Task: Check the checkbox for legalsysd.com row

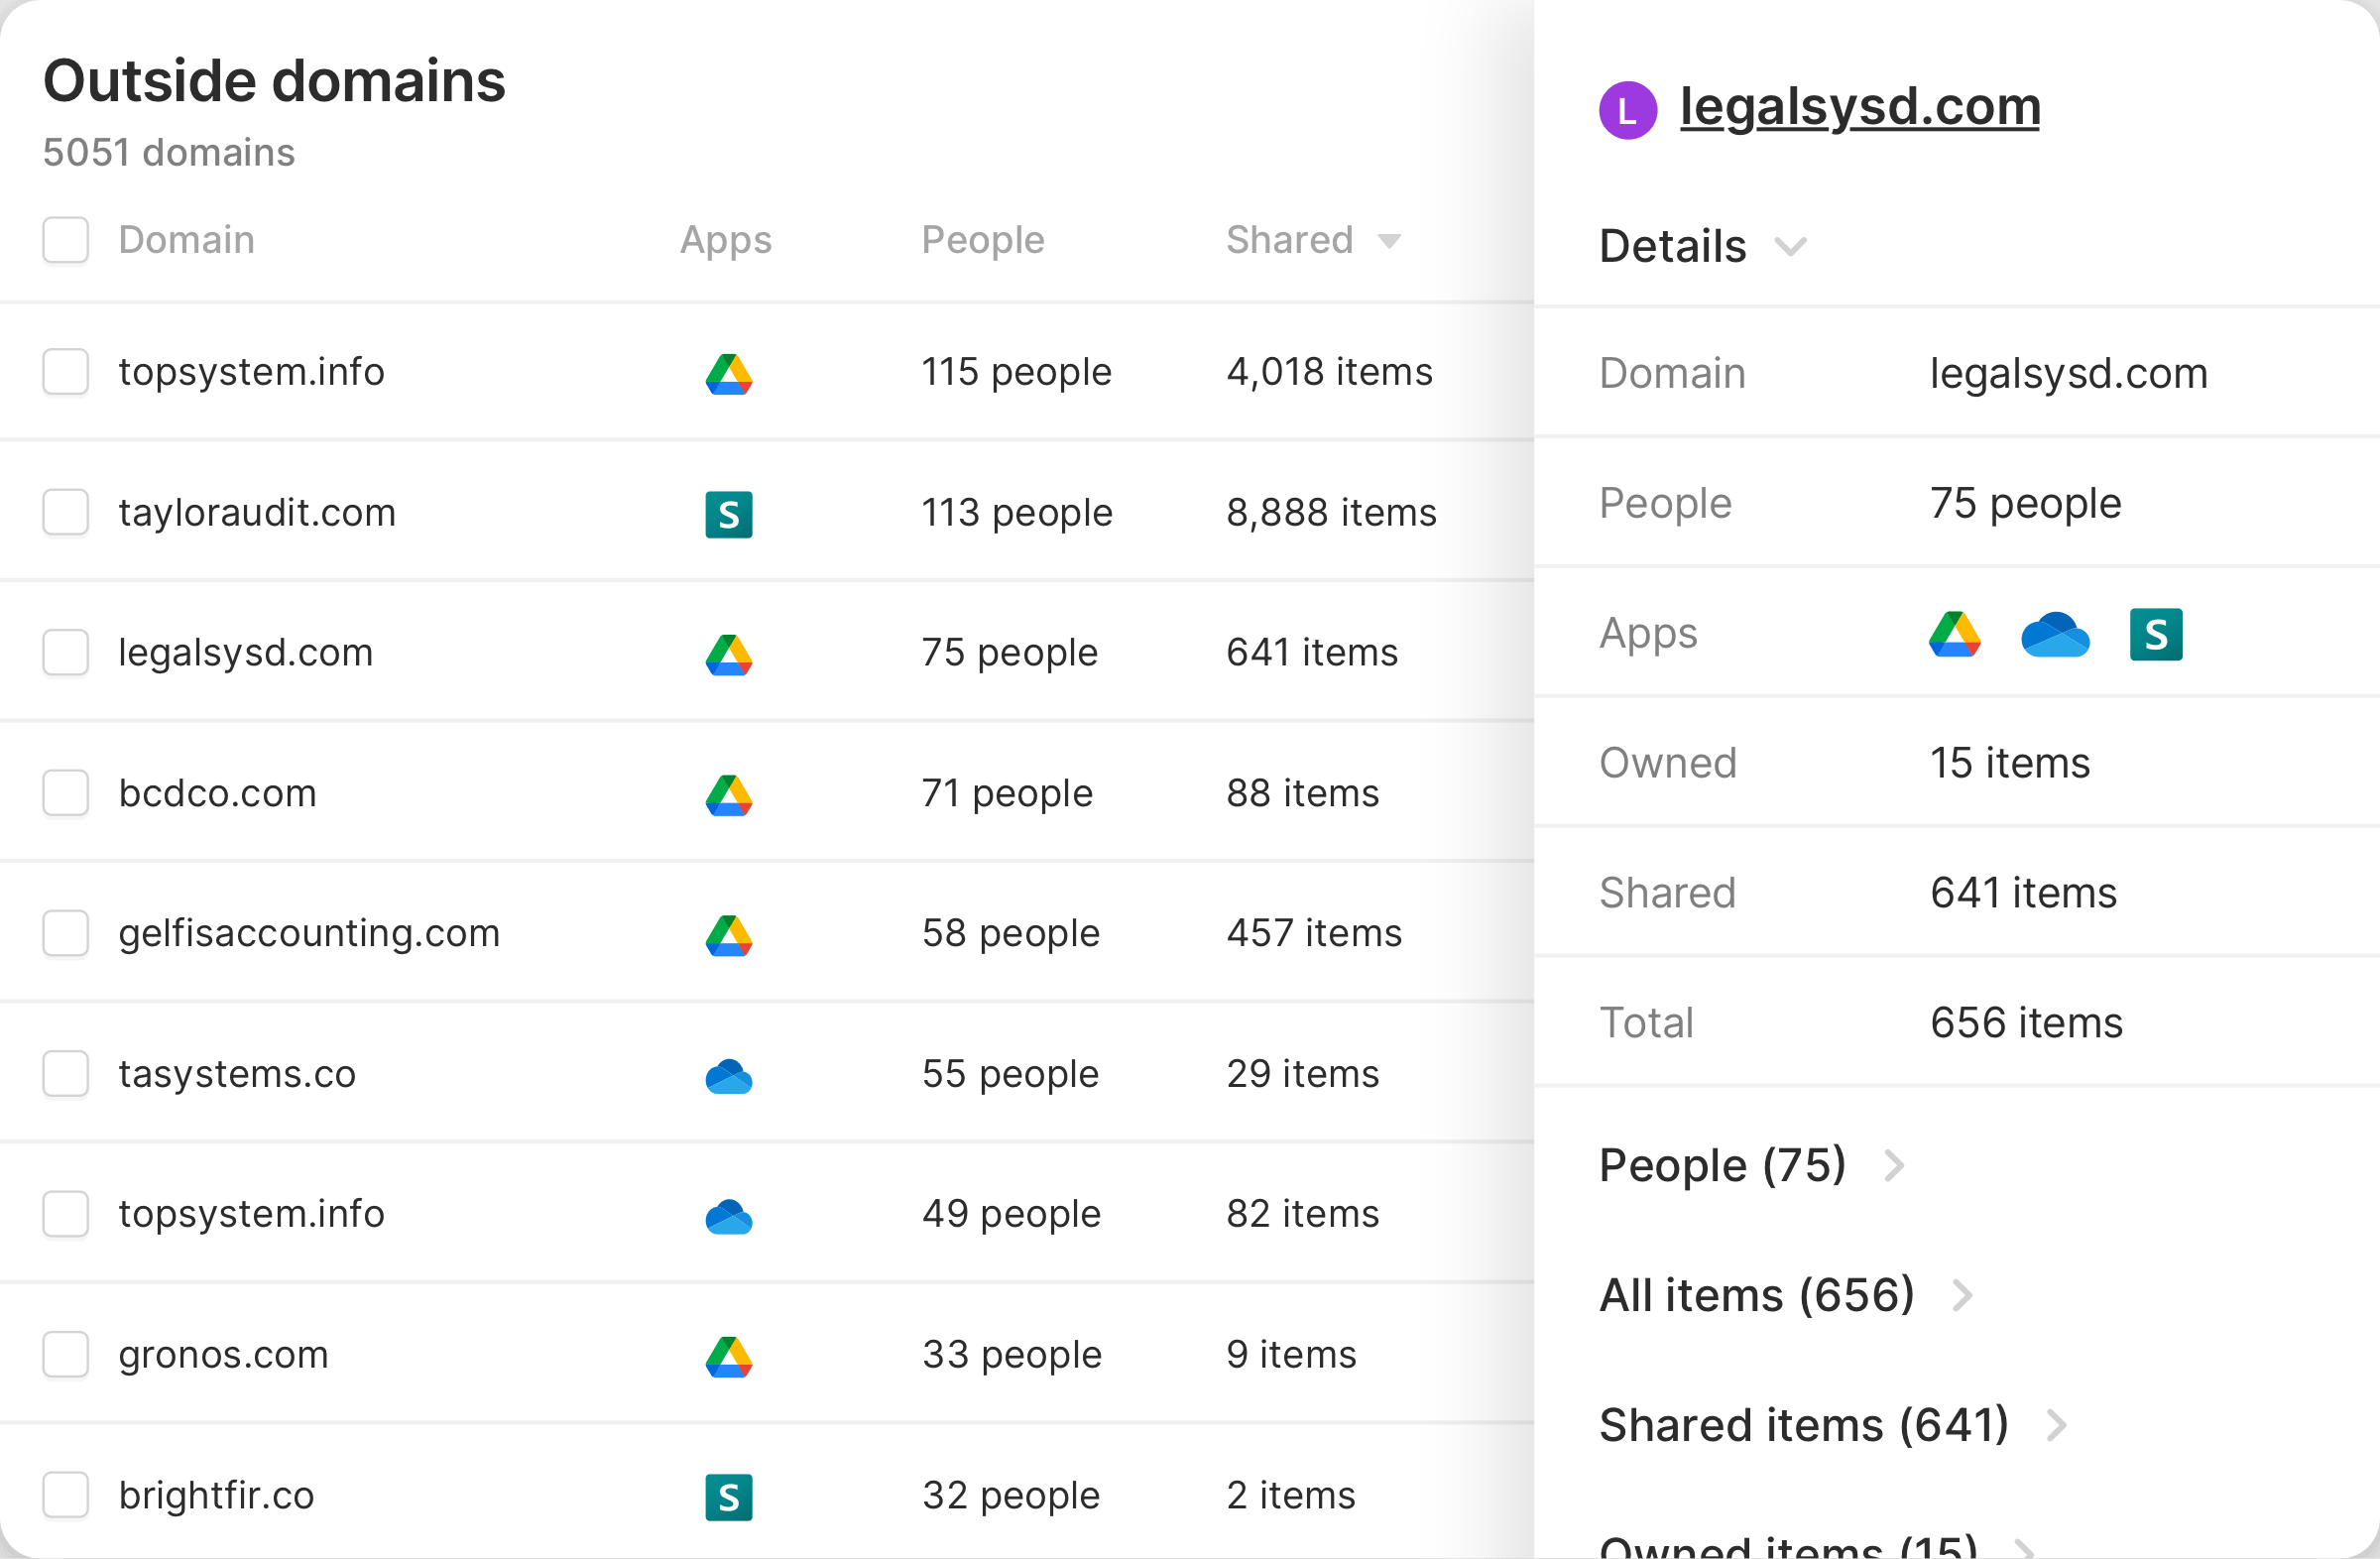Action: [x=65, y=653]
